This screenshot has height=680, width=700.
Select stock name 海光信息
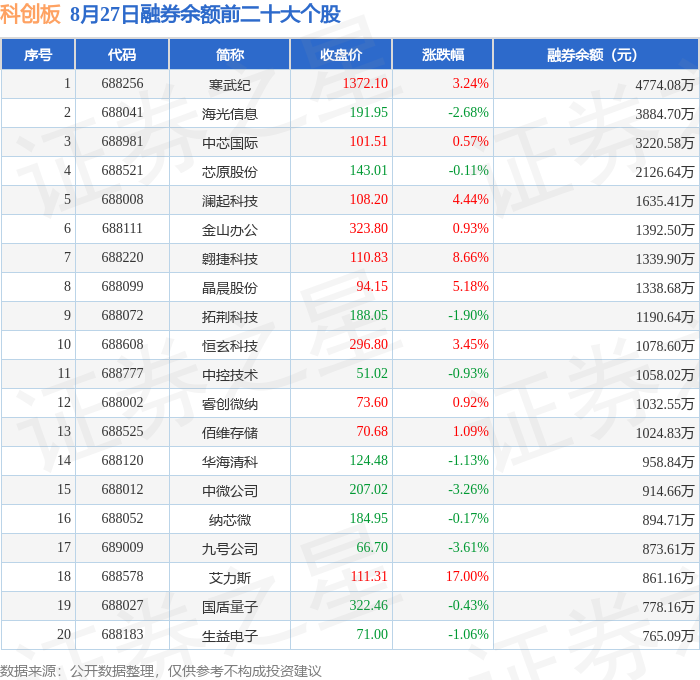click(229, 113)
